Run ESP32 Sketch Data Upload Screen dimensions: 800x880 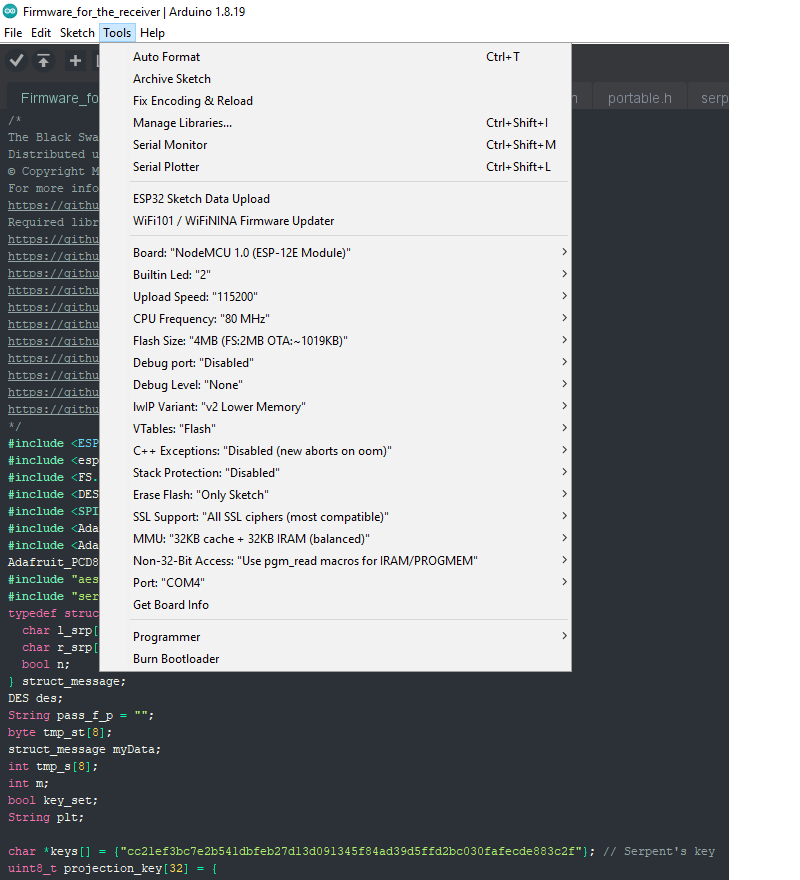click(x=335, y=199)
